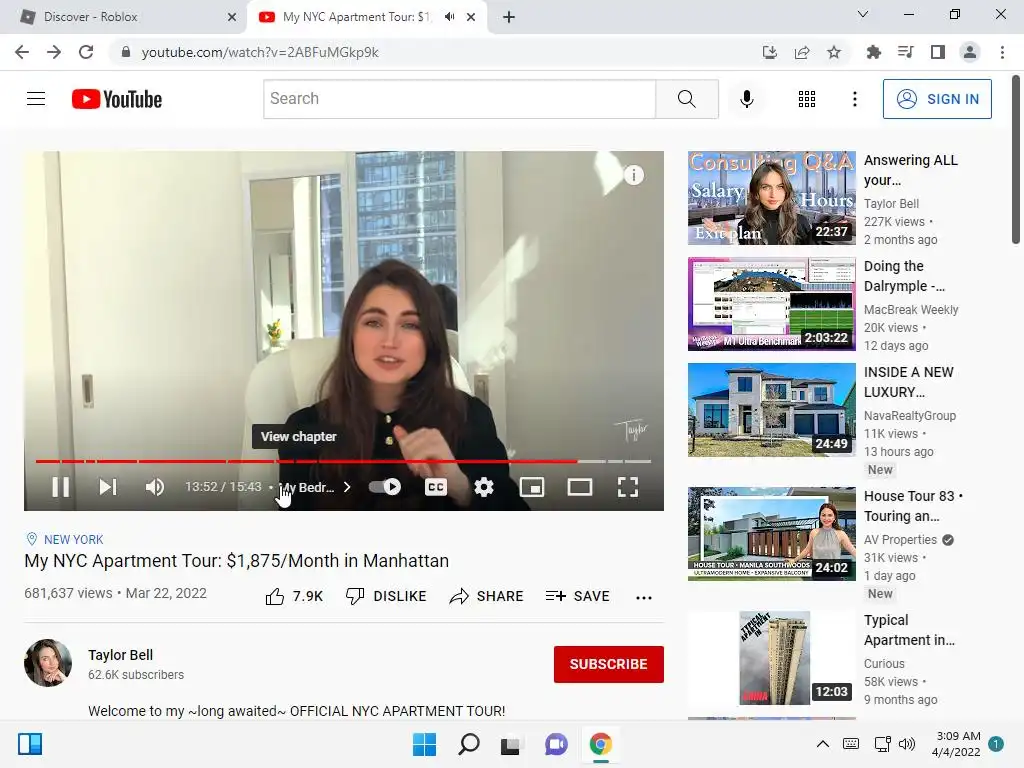
Task: Open House Tour 83 video title
Action: pyautogui.click(x=913, y=506)
